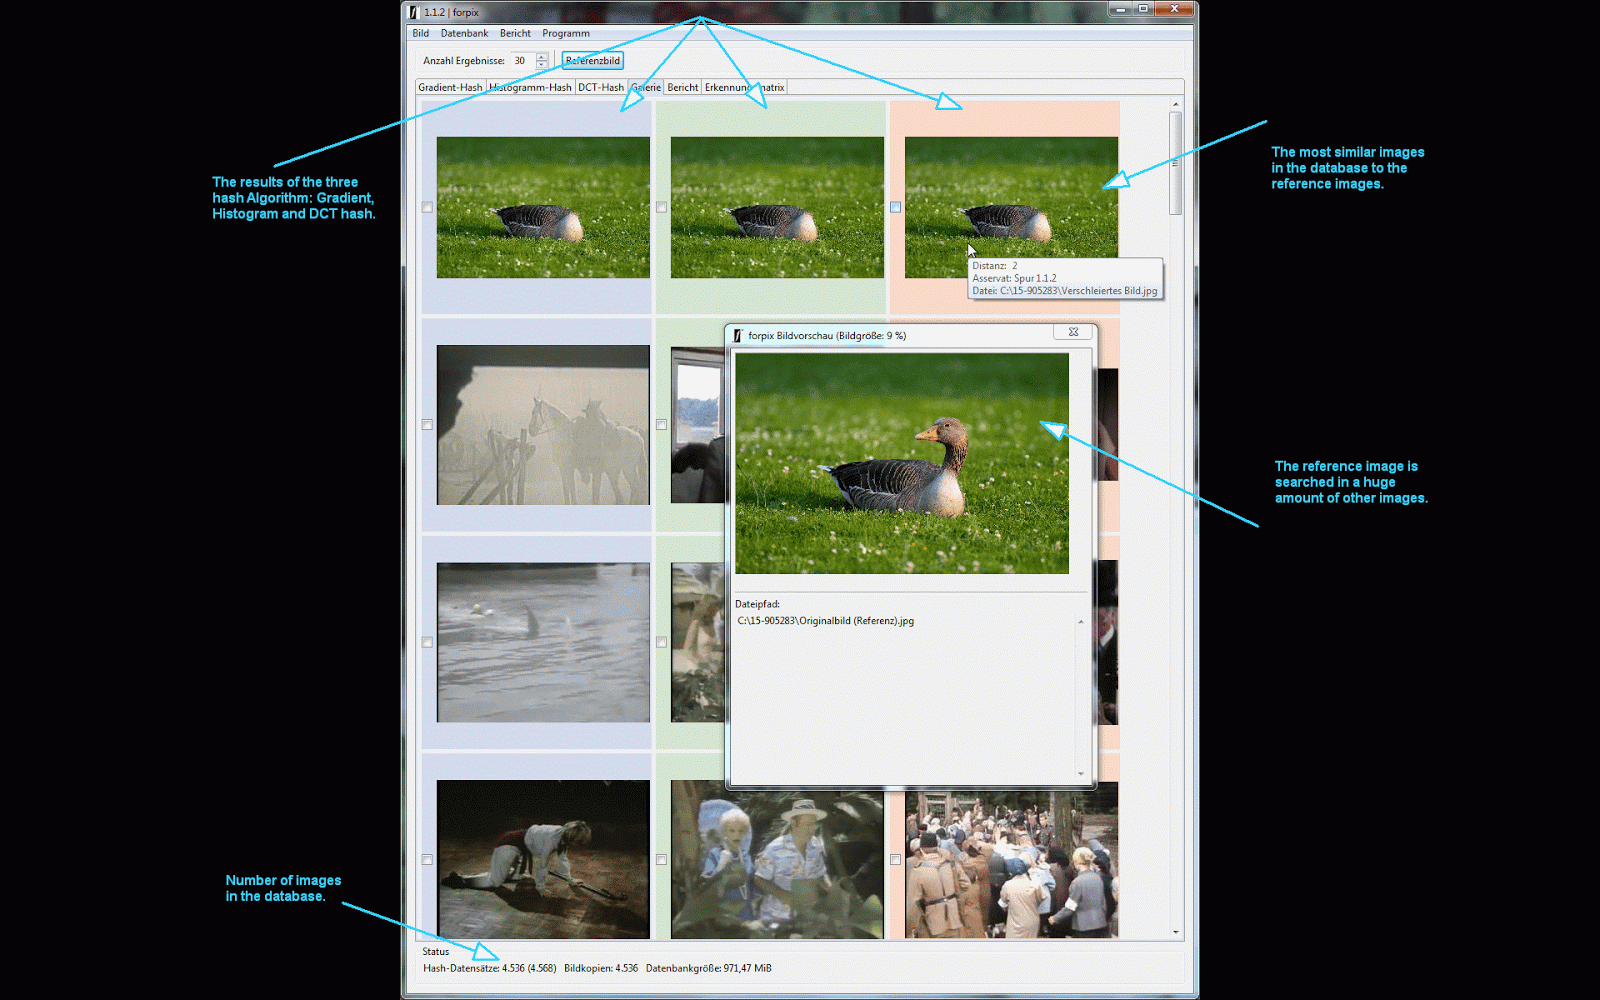Select the crowd of people thumbnail
The image size is (1600, 1000).
coord(1011,859)
